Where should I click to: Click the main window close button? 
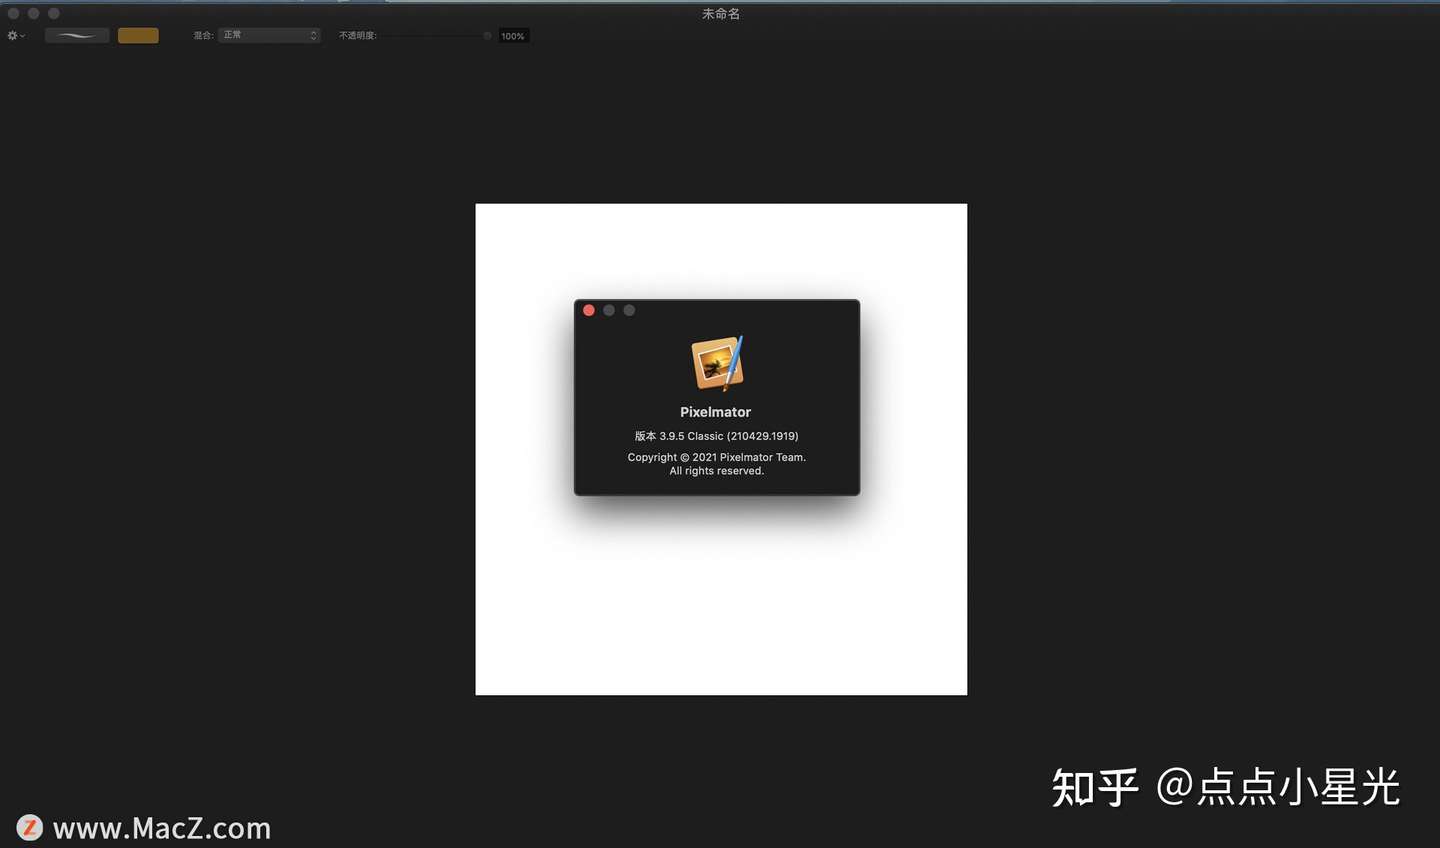click(13, 13)
